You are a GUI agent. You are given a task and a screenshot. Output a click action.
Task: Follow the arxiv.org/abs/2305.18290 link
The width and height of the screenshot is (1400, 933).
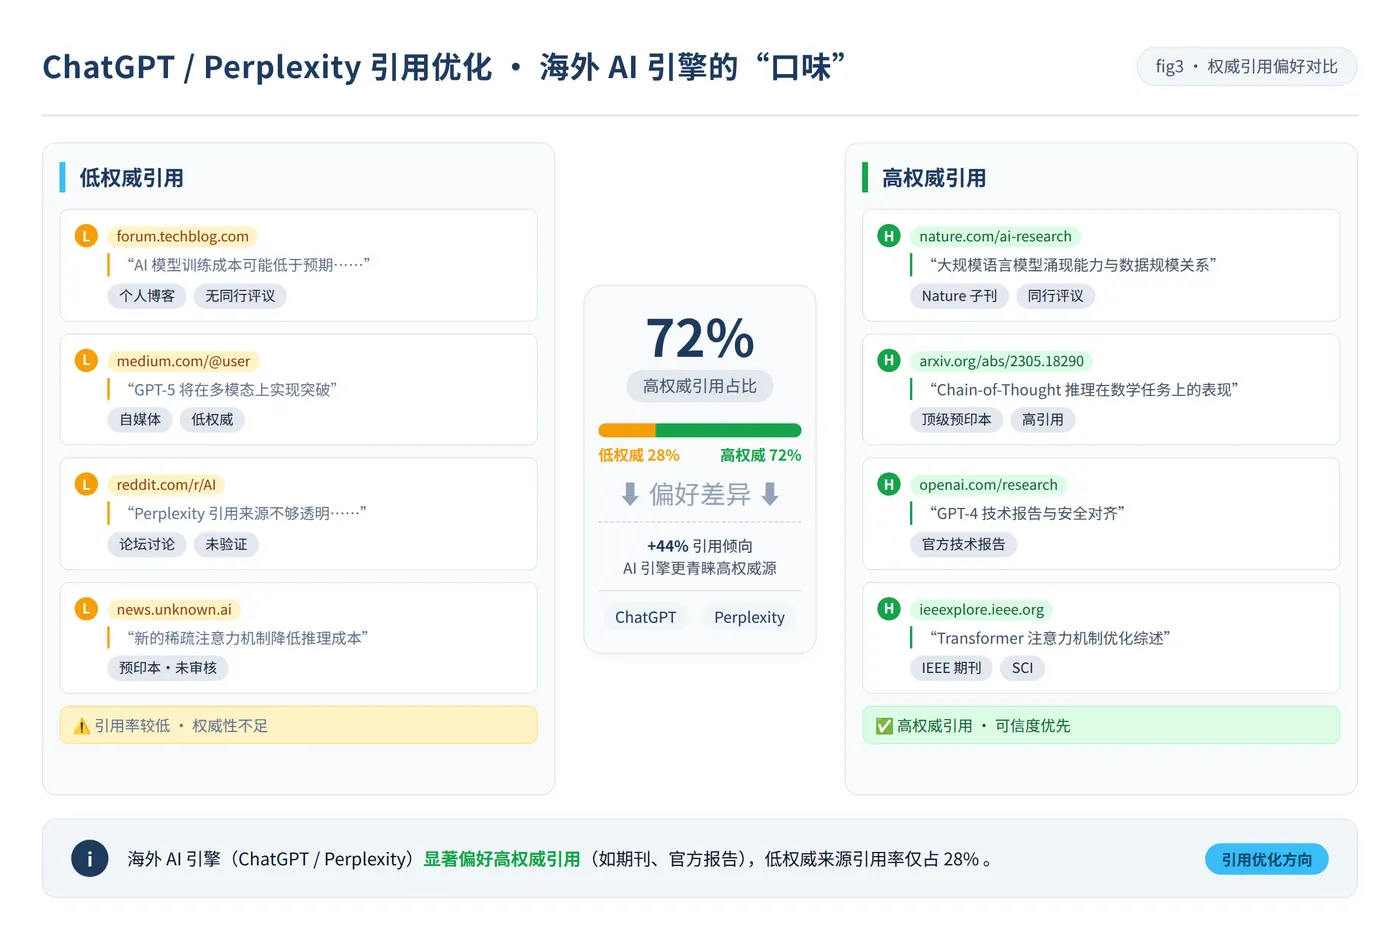(1001, 361)
